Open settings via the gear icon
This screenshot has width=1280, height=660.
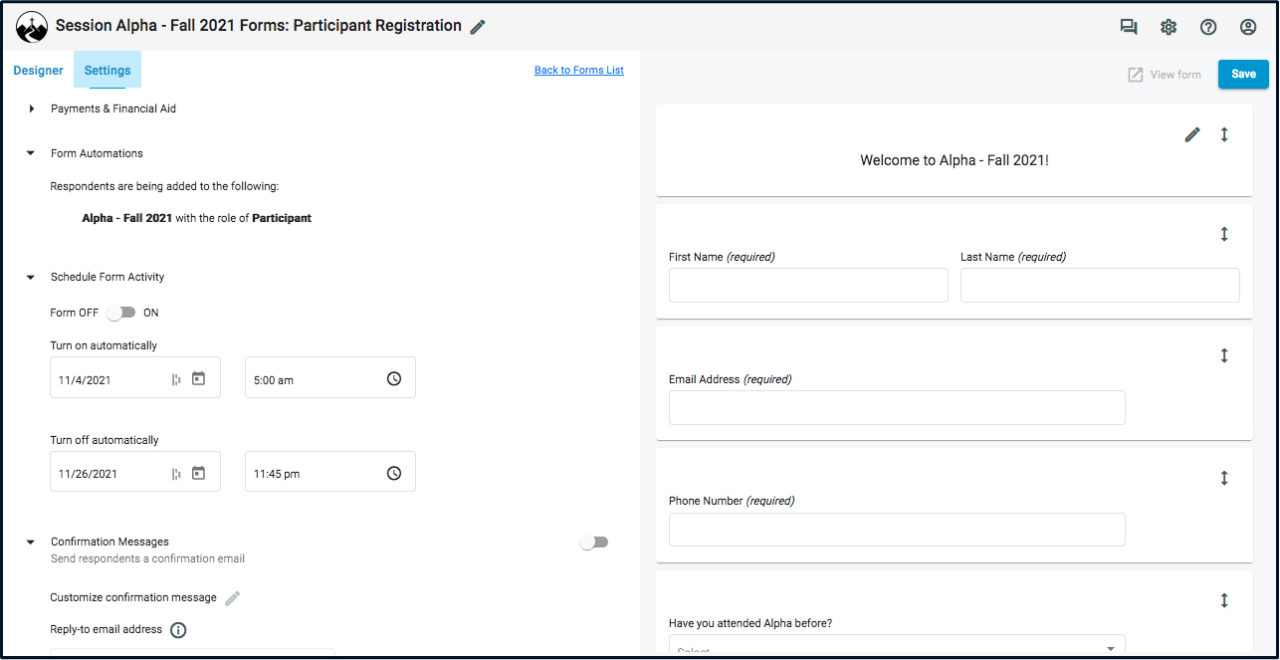click(1168, 26)
